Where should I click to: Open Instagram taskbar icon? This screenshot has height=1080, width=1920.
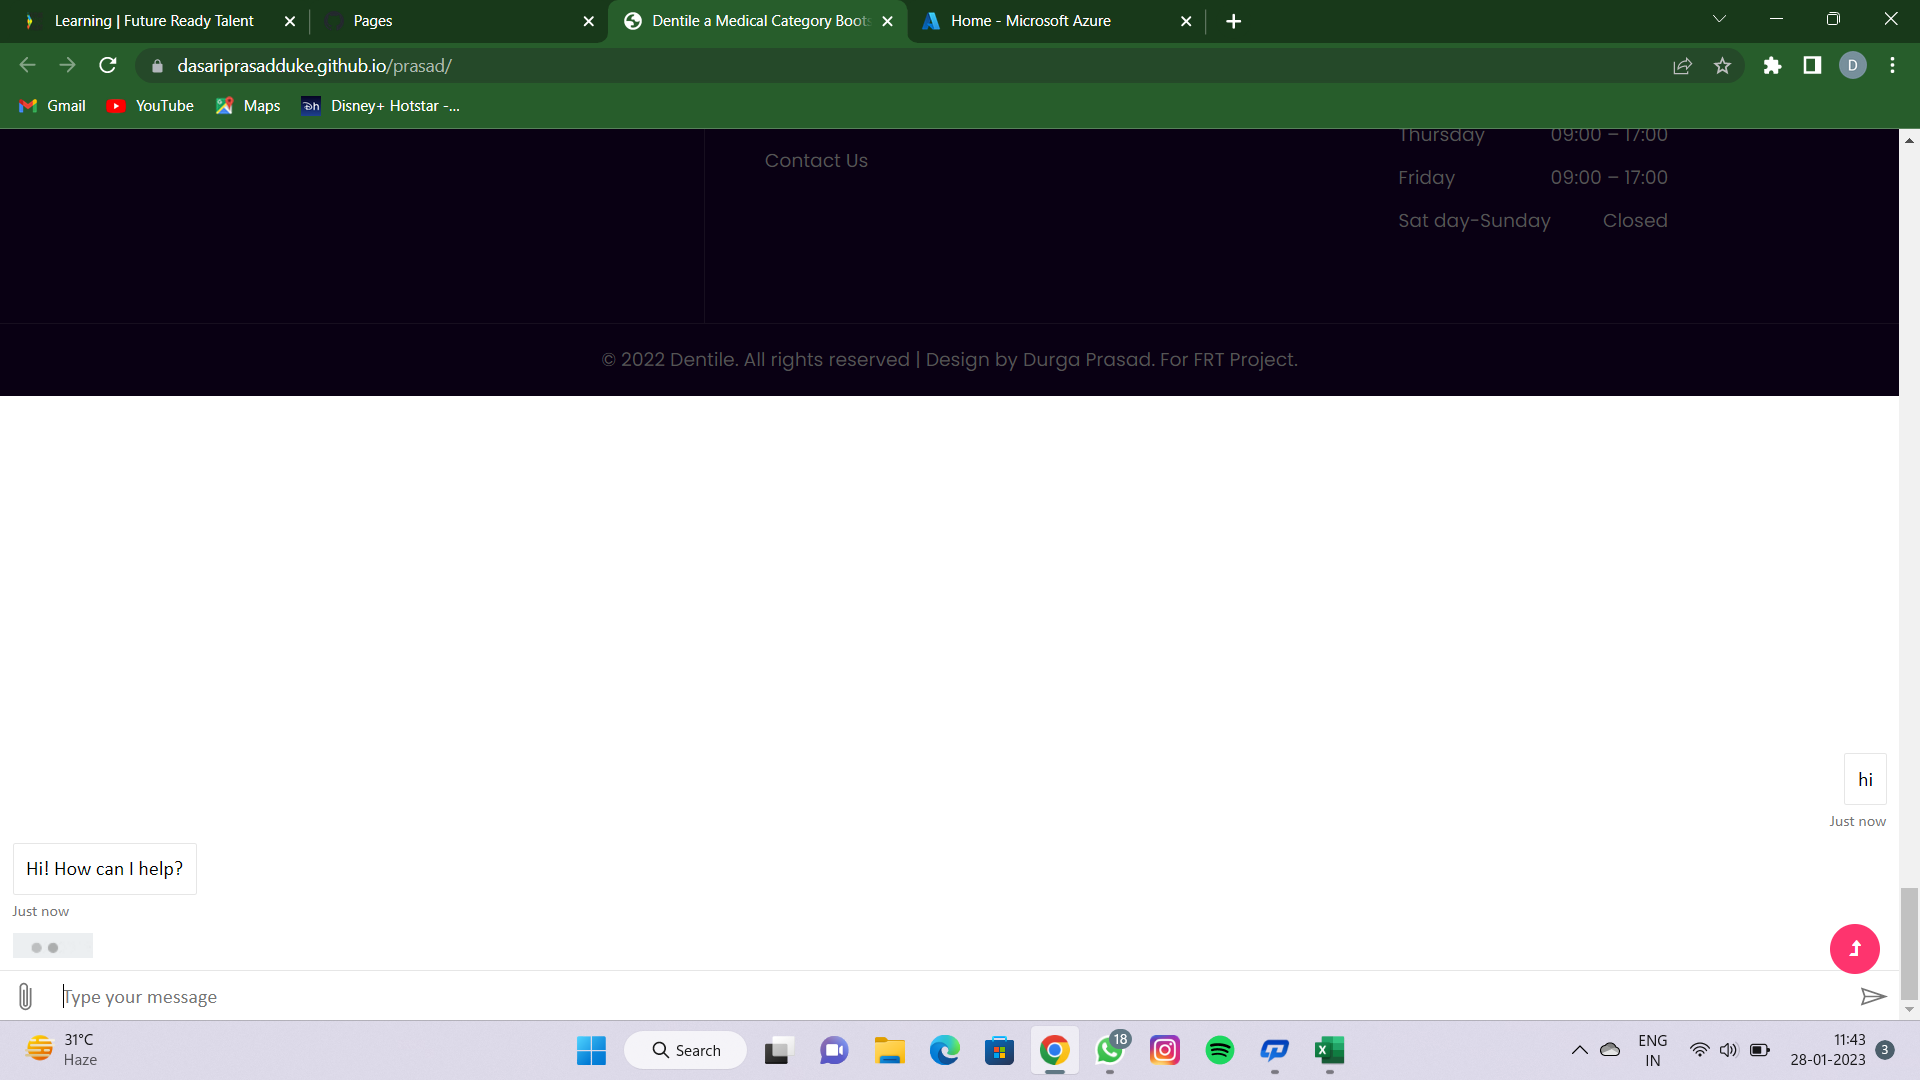1165,1050
